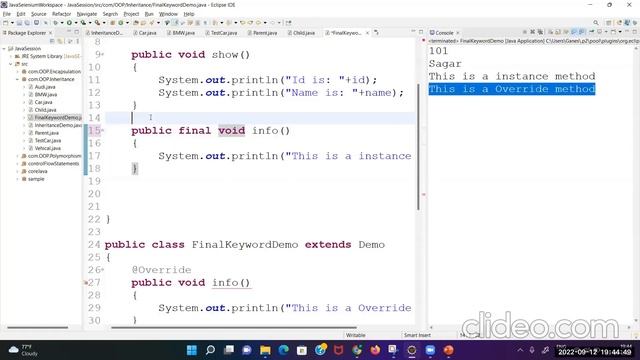Expand the com.OOP.Encapsulation package
Image resolution: width=640 pixels, height=360 pixels.
(x=18, y=72)
